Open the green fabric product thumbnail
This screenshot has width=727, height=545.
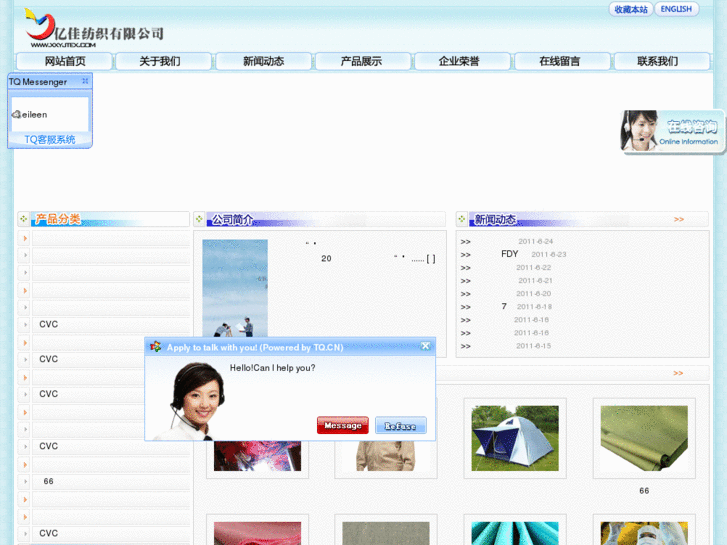(x=644, y=438)
